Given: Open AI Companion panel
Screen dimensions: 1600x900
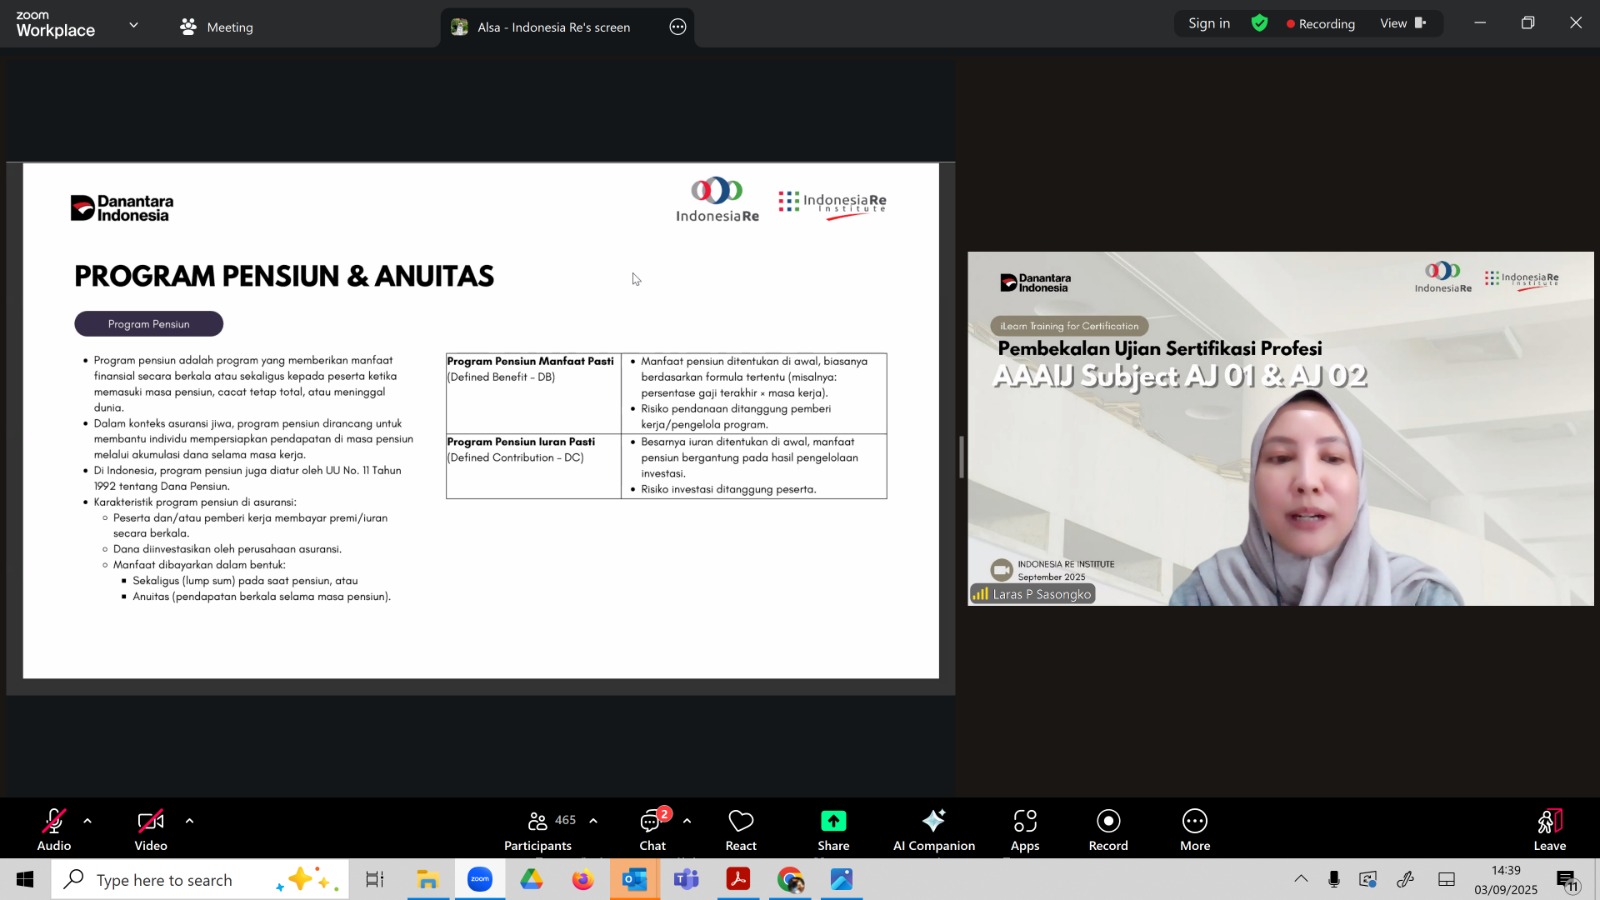Looking at the screenshot, I should (933, 829).
